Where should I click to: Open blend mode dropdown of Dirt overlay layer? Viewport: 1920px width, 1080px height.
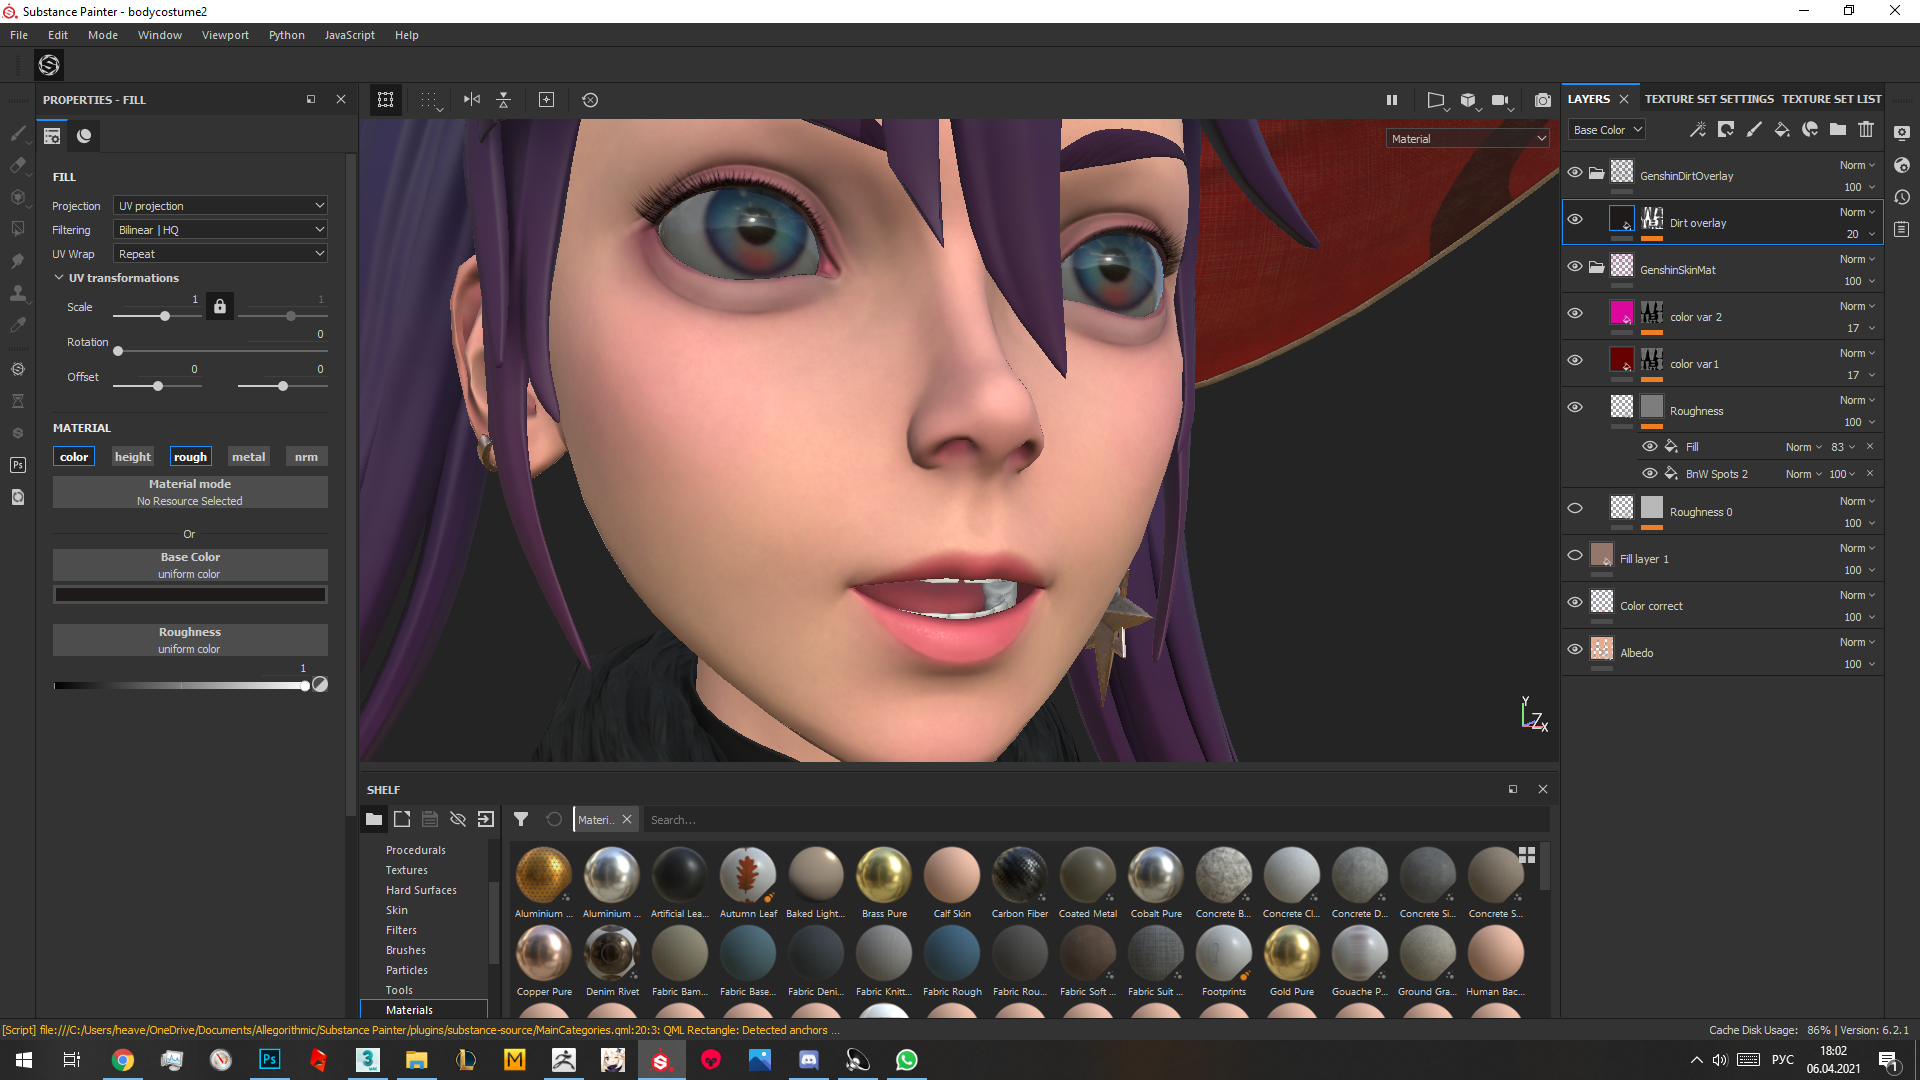click(x=1857, y=212)
